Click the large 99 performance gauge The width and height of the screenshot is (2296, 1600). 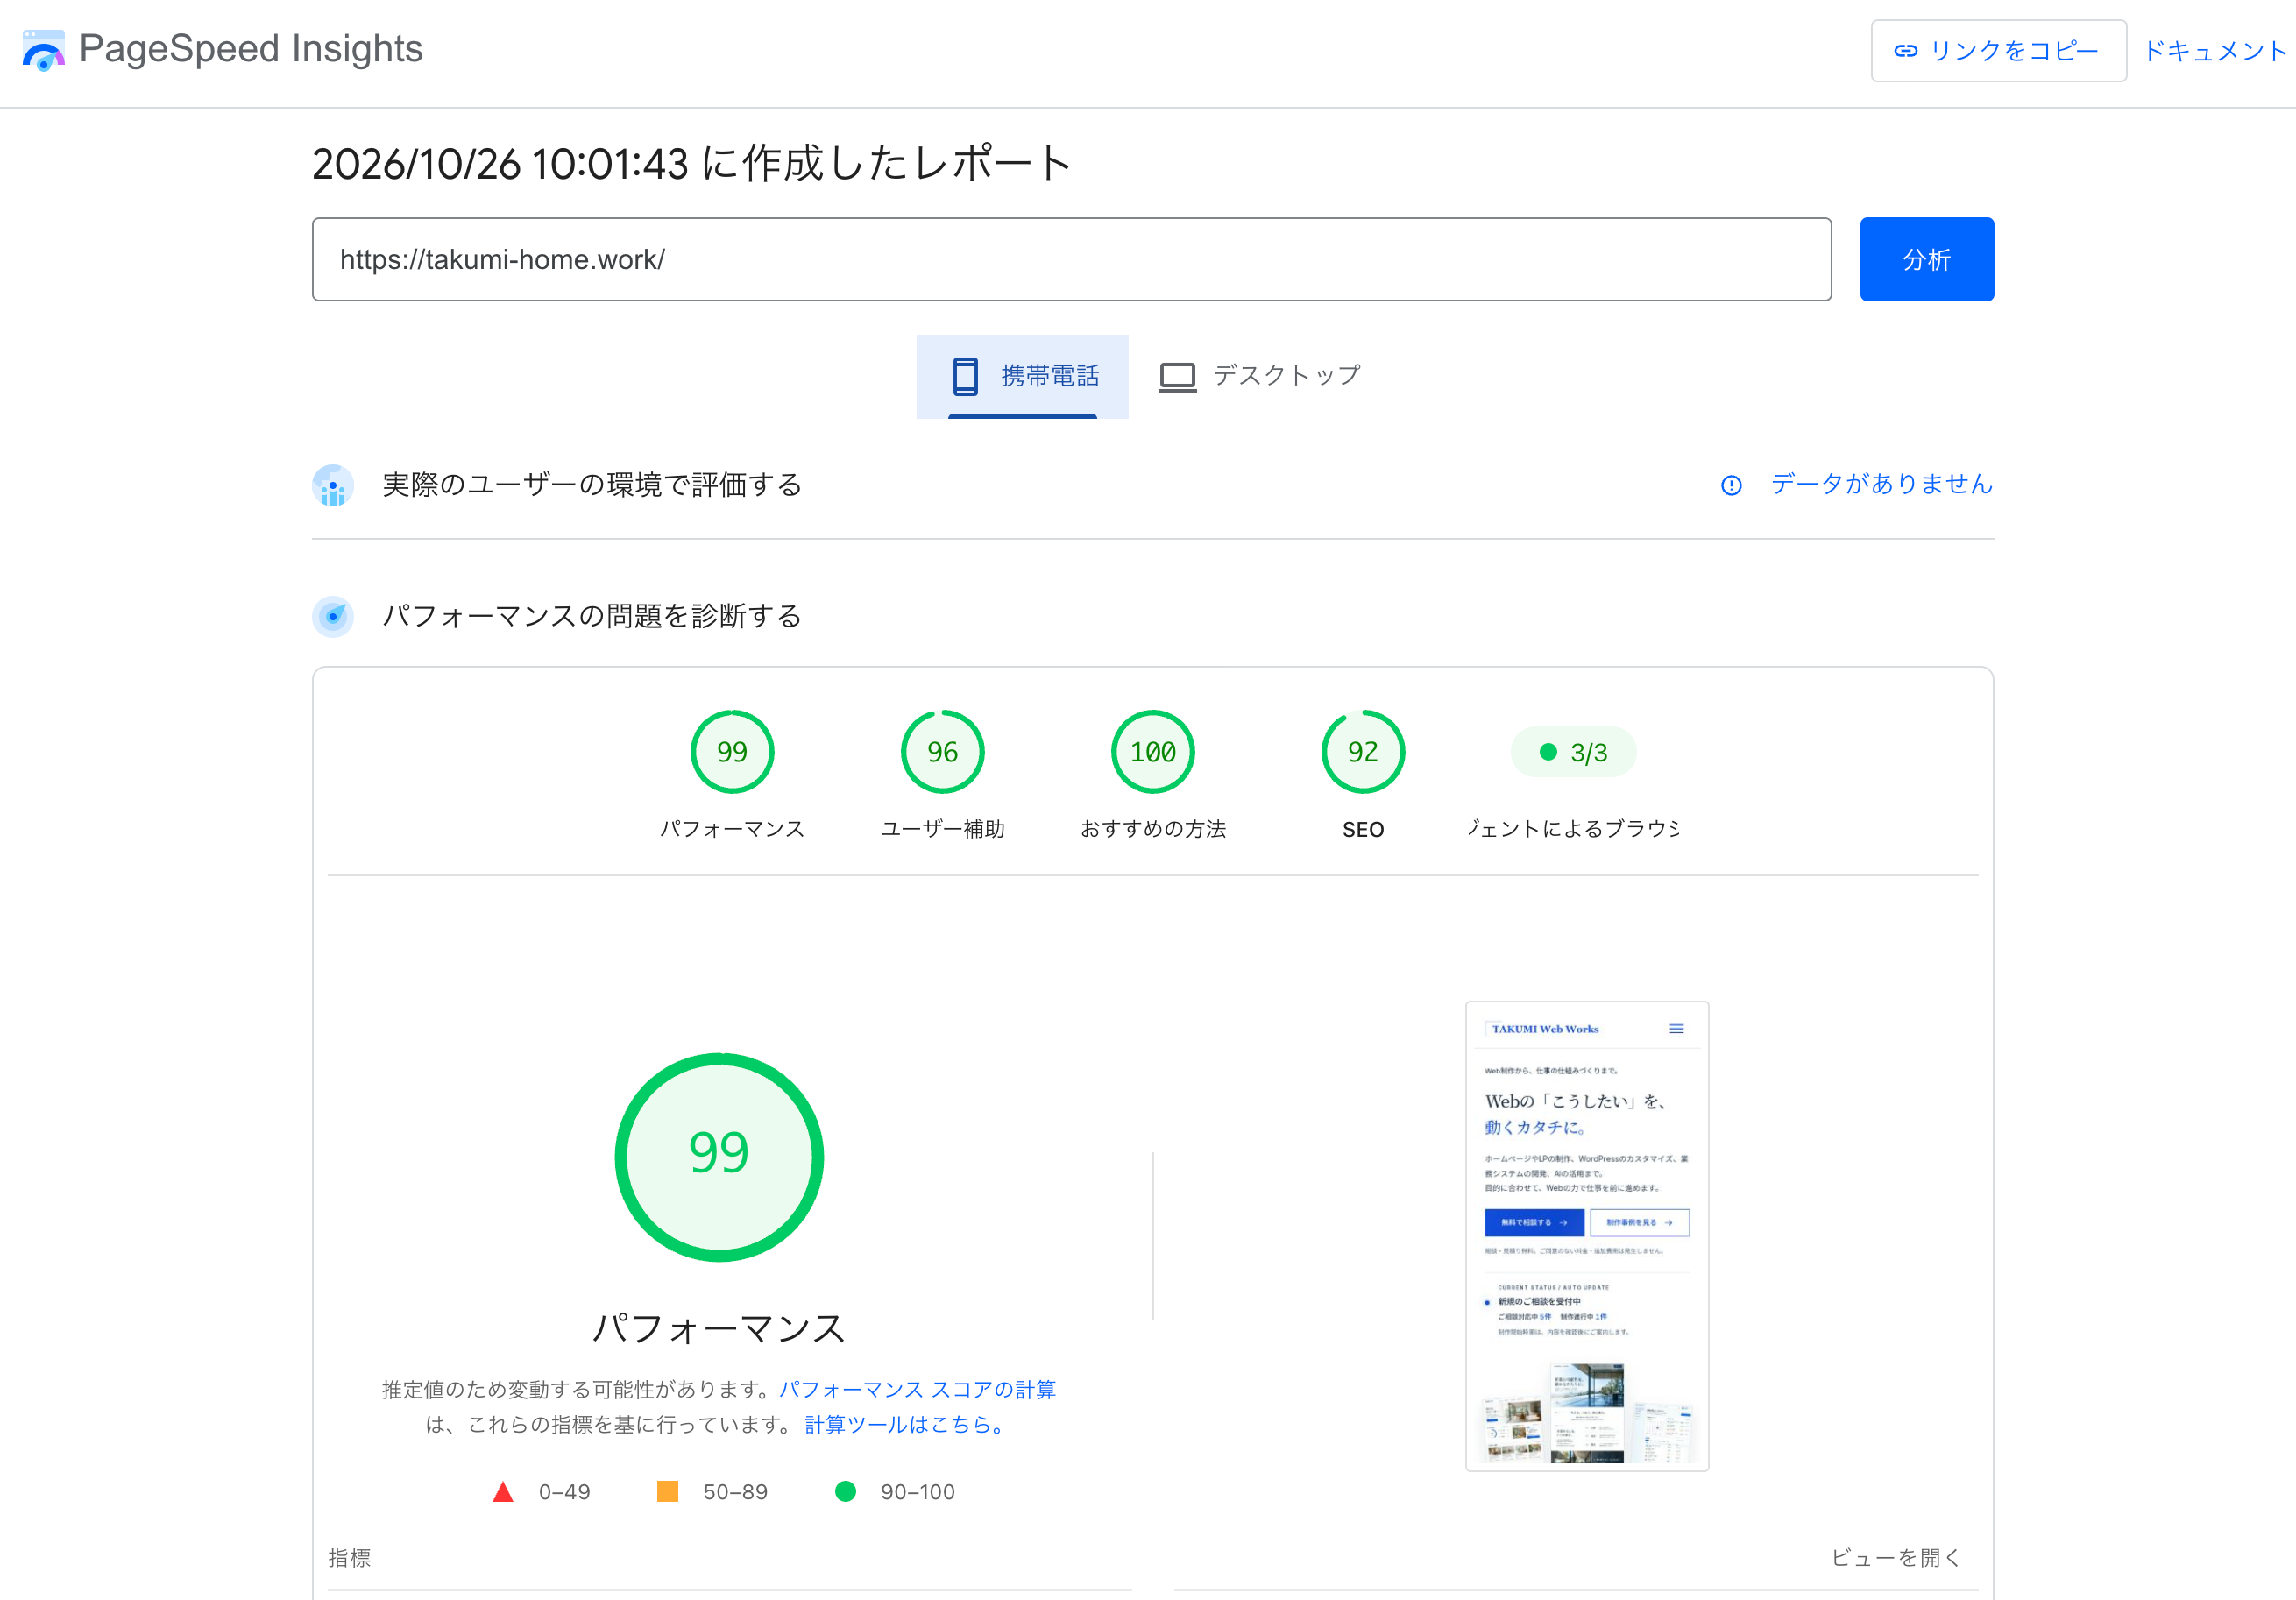[x=719, y=1157]
